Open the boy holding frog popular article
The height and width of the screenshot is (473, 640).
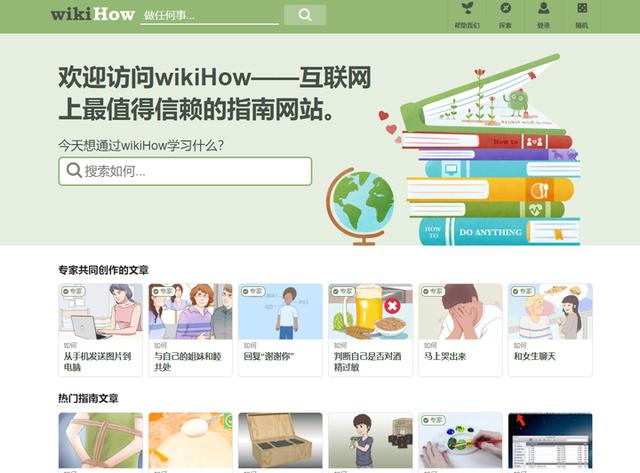point(371,440)
